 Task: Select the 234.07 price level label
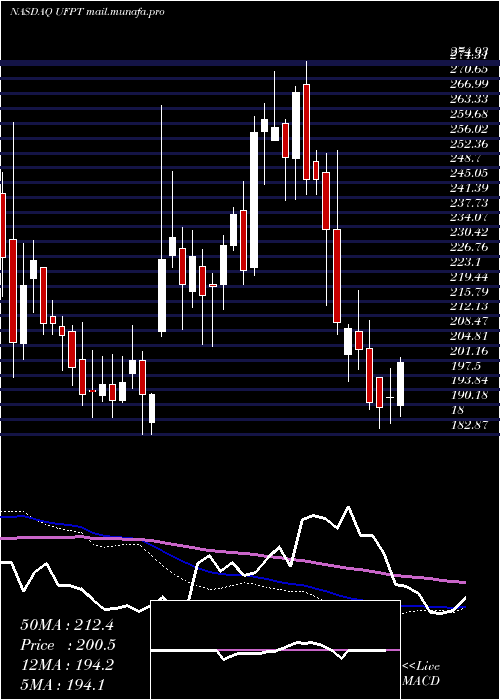[x=468, y=217]
